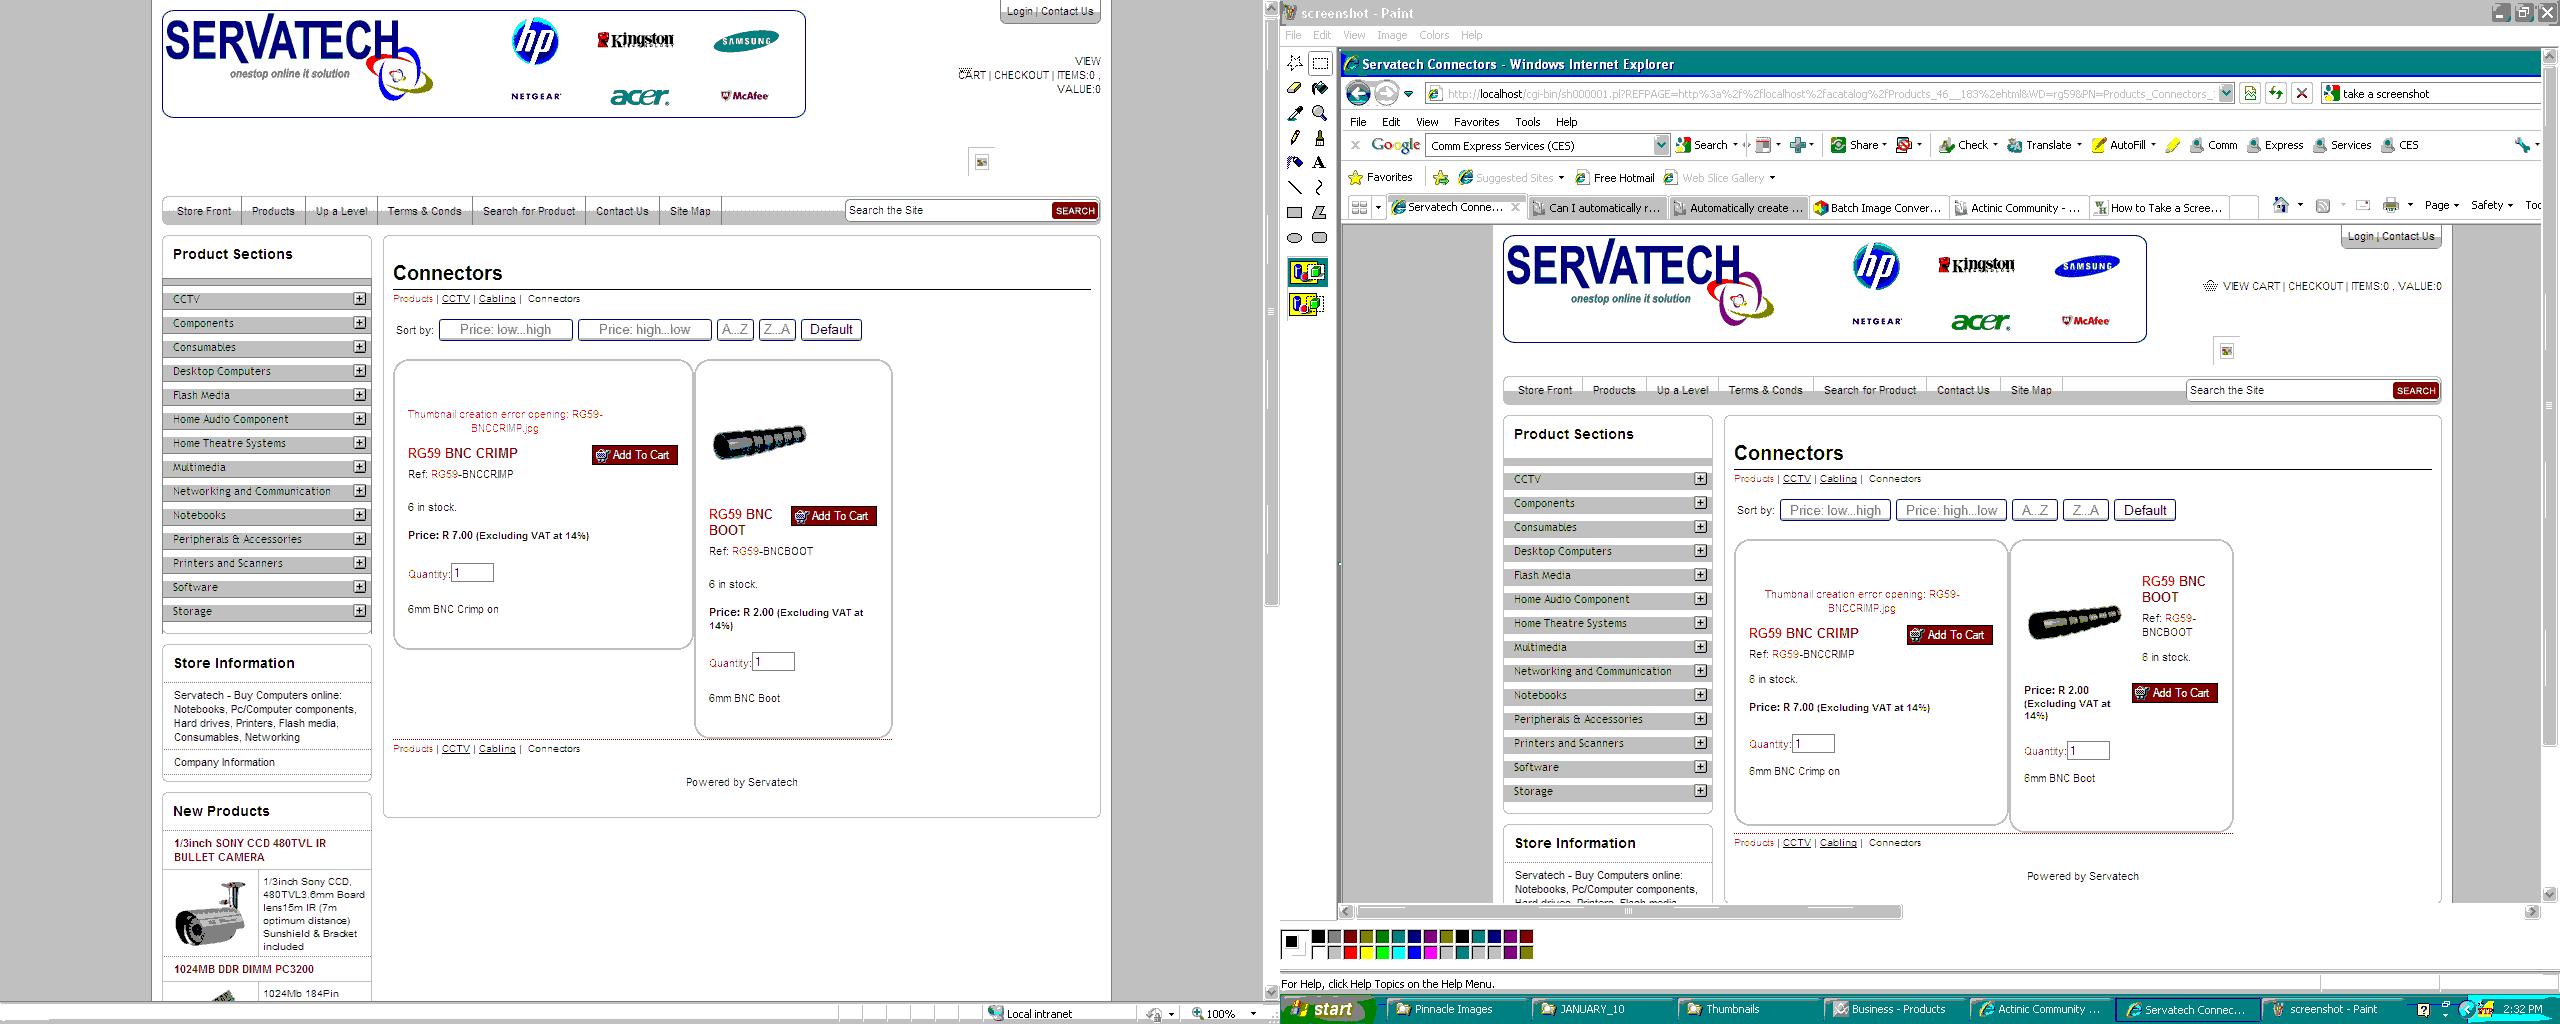Click Add To Cart for RG59 BNC CRIMP in left browser
The height and width of the screenshot is (1024, 2560).
click(634, 455)
